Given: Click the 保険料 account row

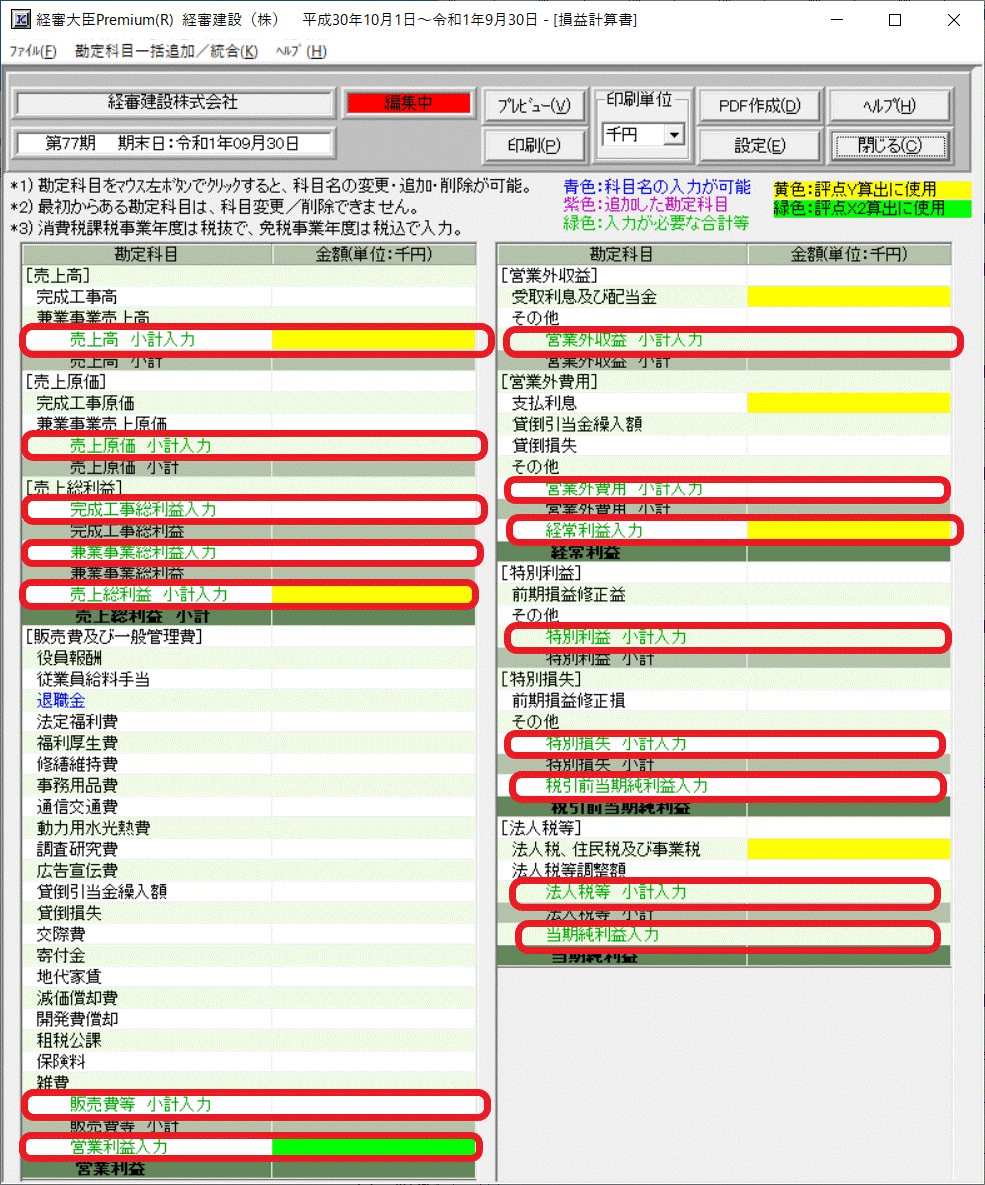Looking at the screenshot, I should tap(249, 1061).
